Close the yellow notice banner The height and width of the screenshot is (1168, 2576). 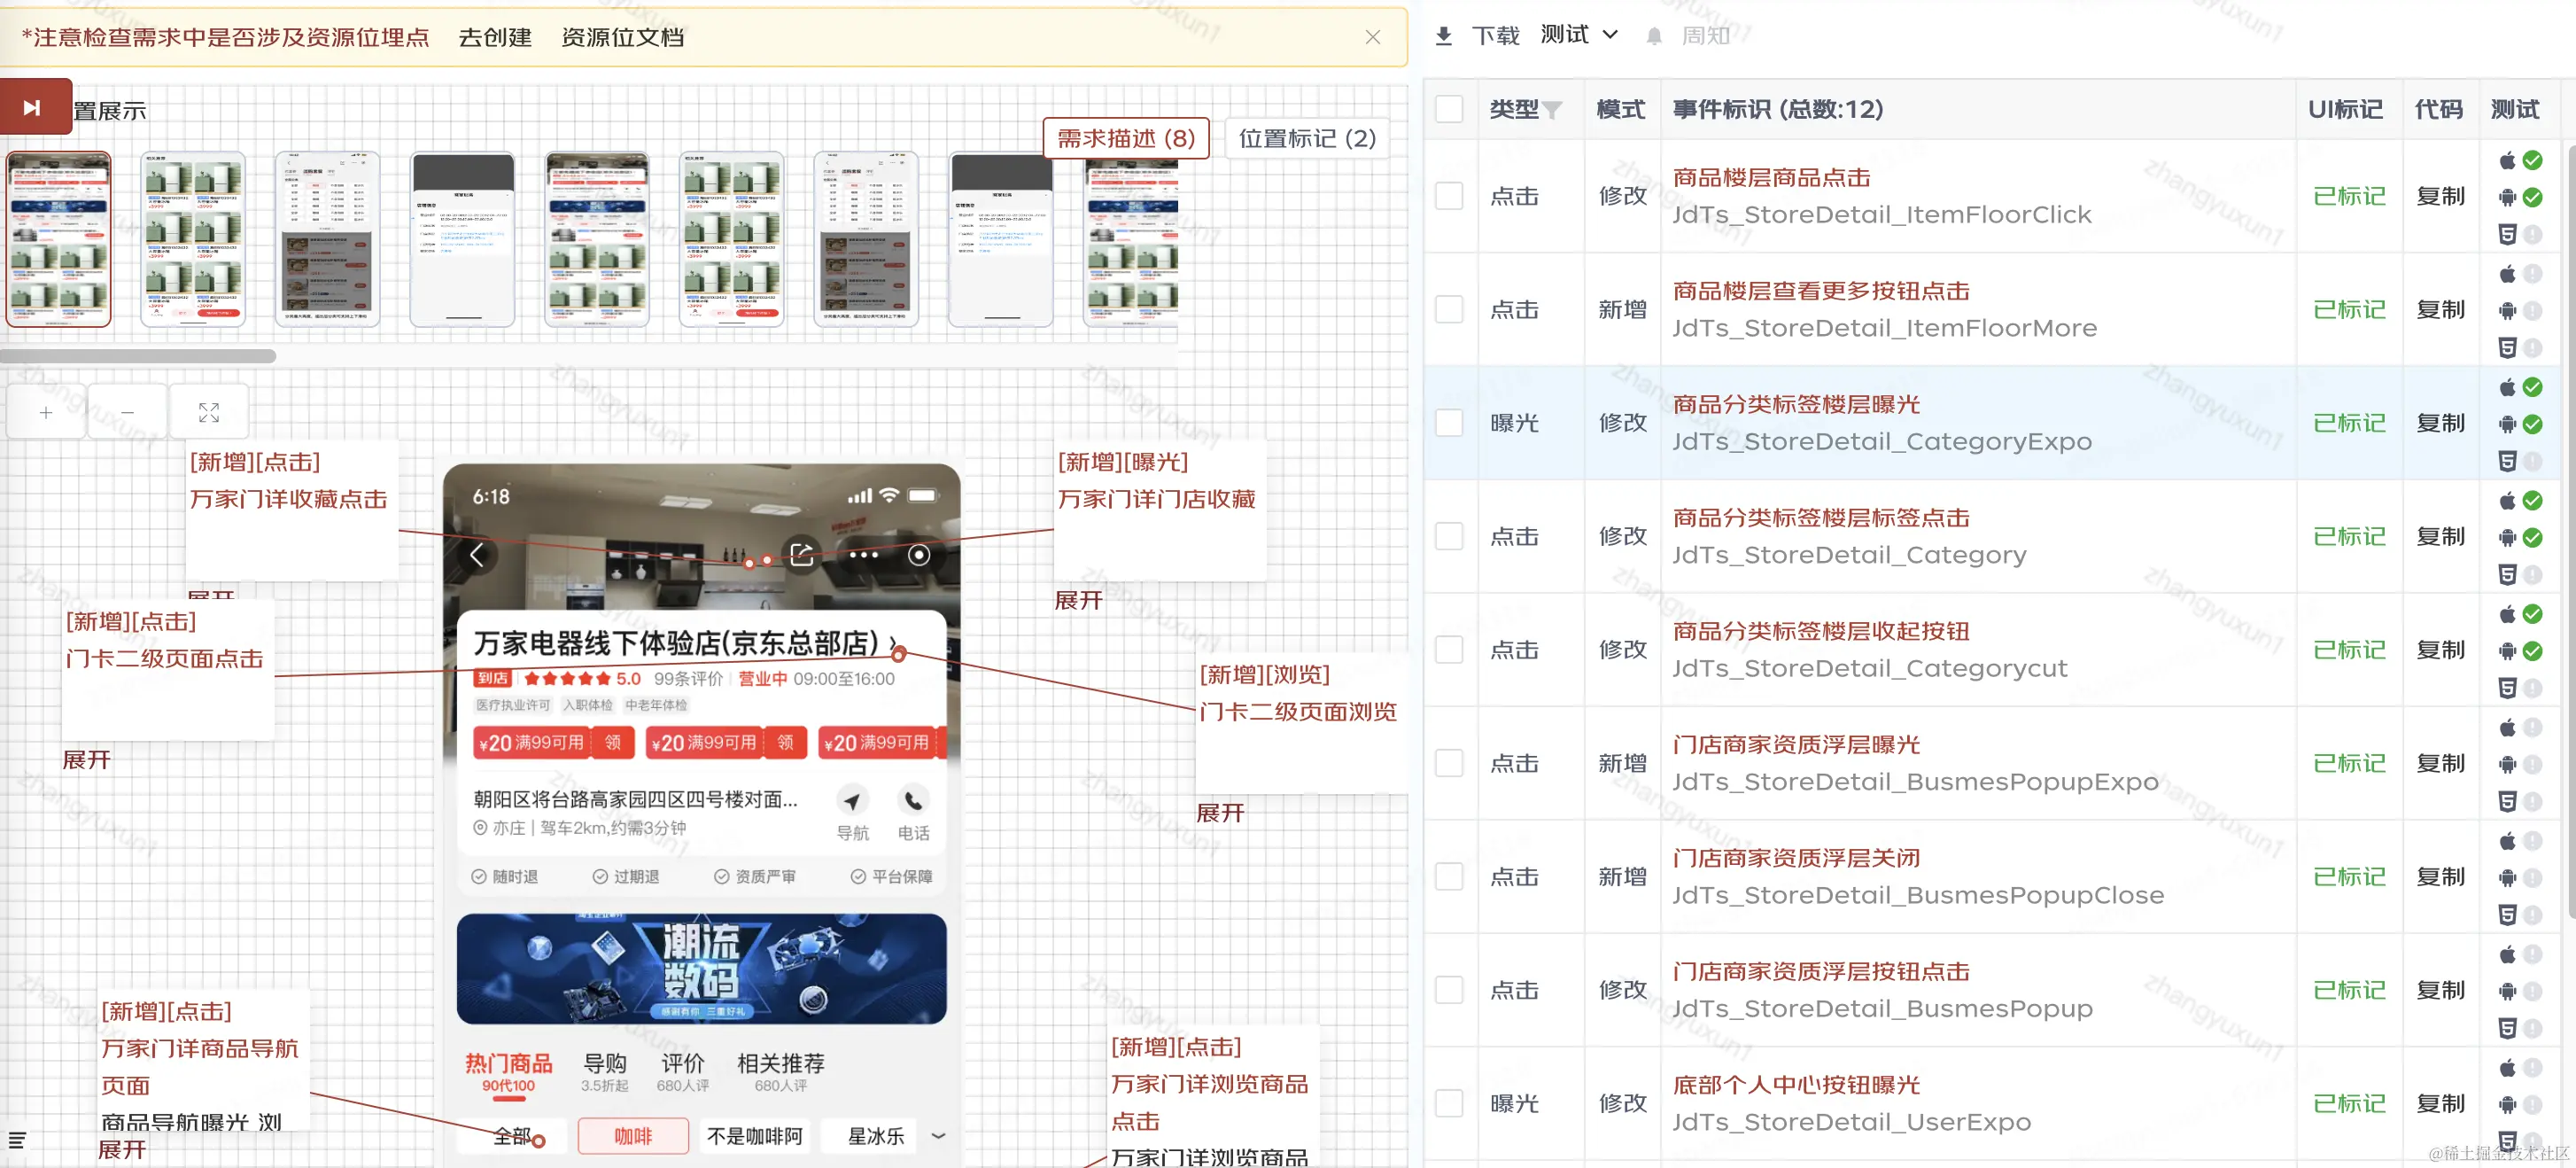click(x=1372, y=37)
